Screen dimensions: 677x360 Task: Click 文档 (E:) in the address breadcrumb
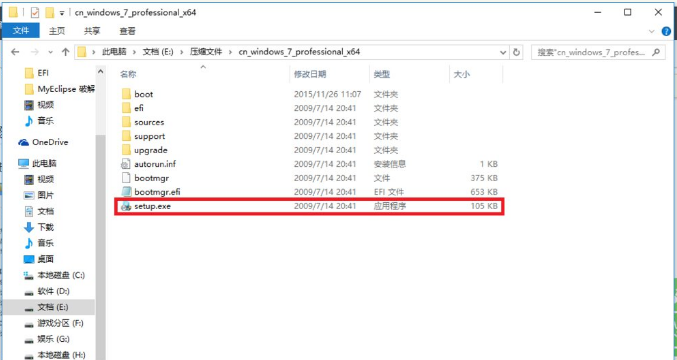click(158, 52)
